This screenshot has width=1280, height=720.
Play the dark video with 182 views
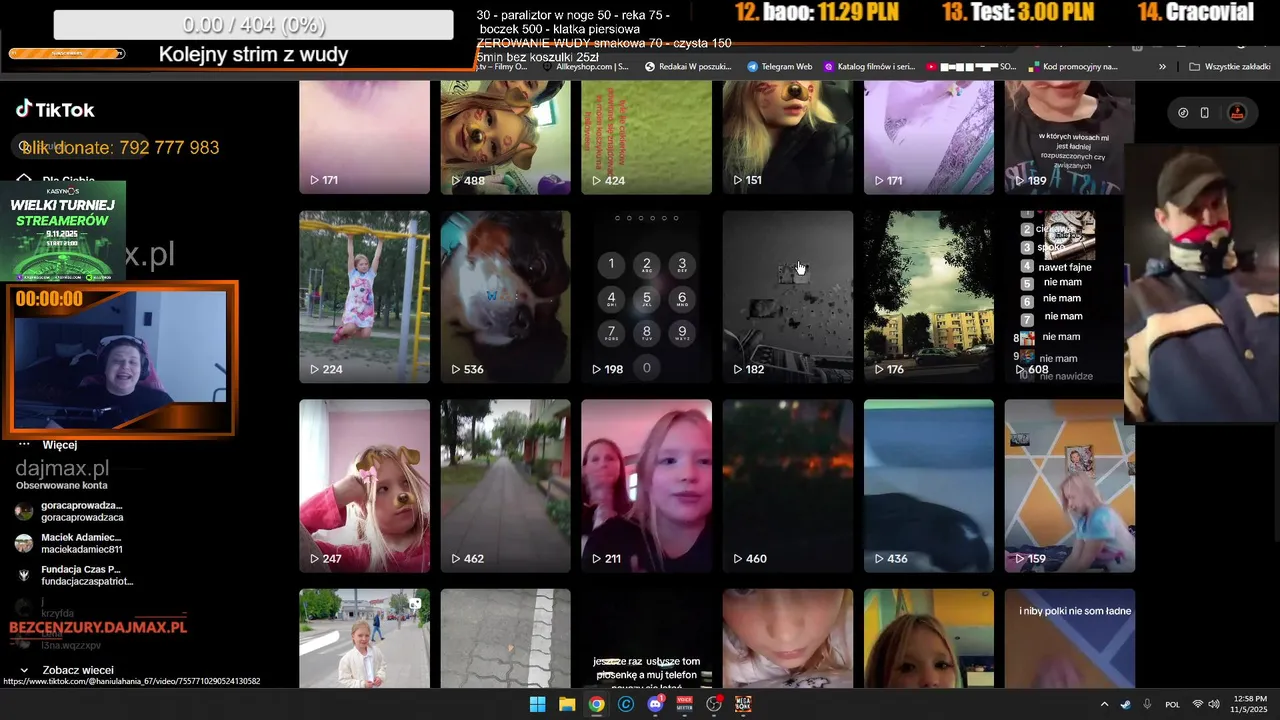pyautogui.click(x=787, y=297)
